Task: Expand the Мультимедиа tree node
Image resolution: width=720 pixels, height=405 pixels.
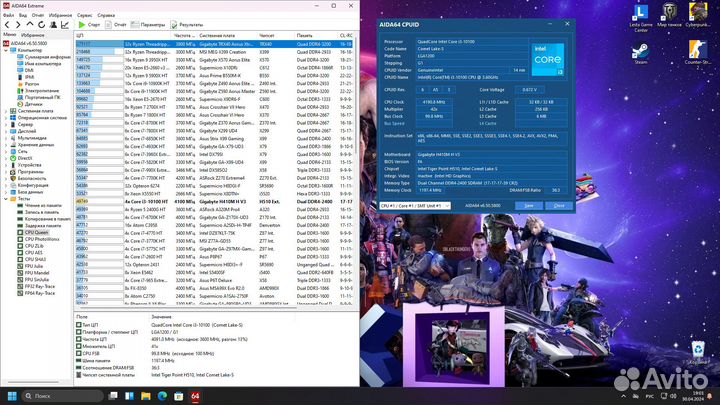Action: click(x=6, y=138)
